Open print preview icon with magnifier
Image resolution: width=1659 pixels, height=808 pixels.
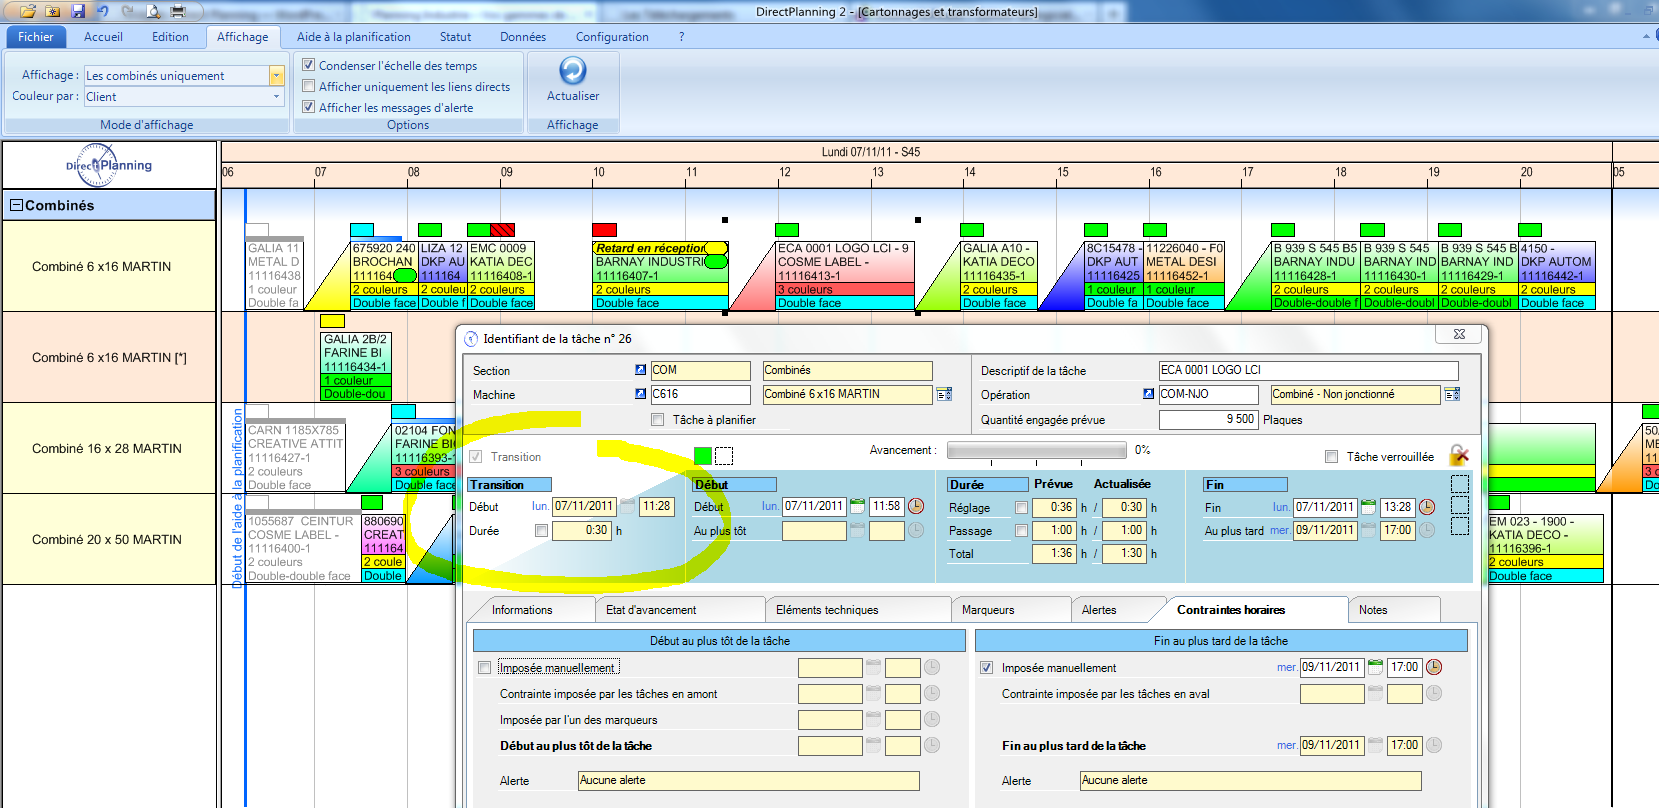point(153,11)
